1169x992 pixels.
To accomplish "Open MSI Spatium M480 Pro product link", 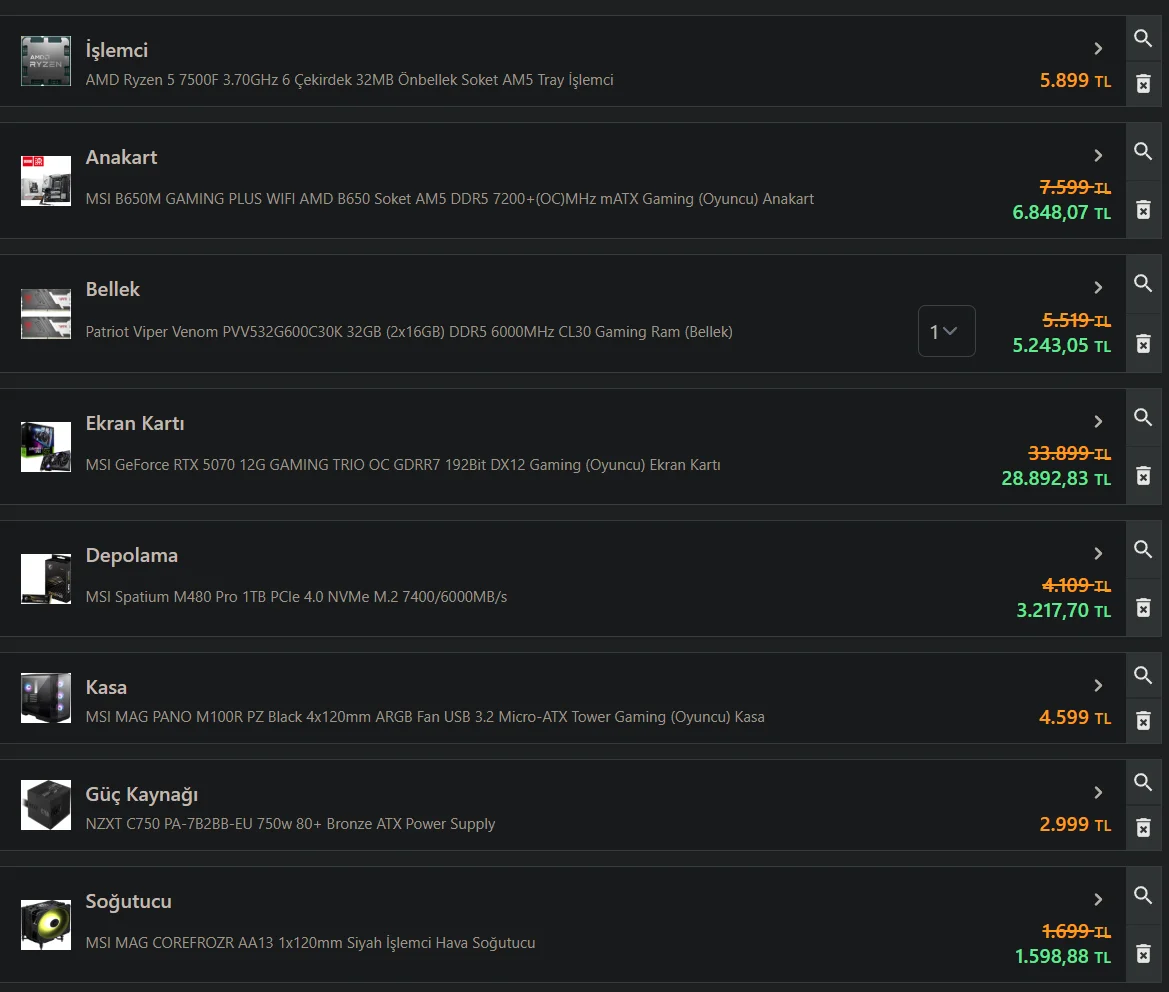I will coord(296,597).
